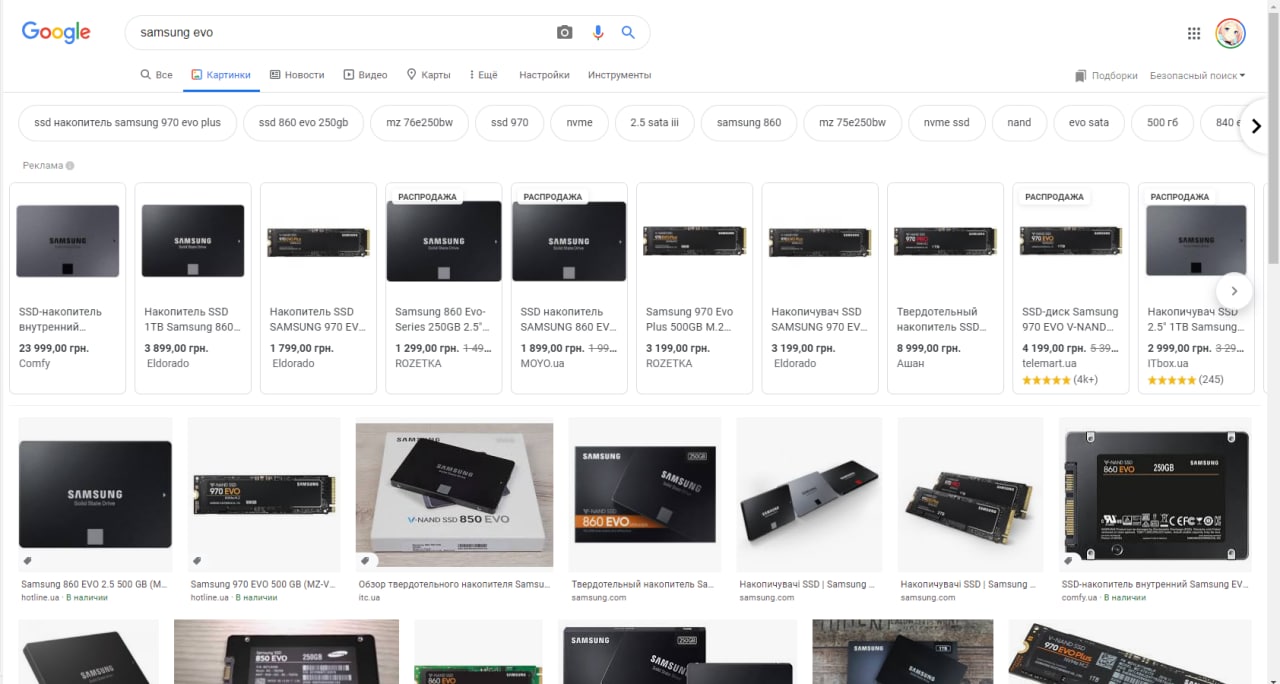Select chip mz 75e250bw
1280x684 pixels.
[852, 123]
